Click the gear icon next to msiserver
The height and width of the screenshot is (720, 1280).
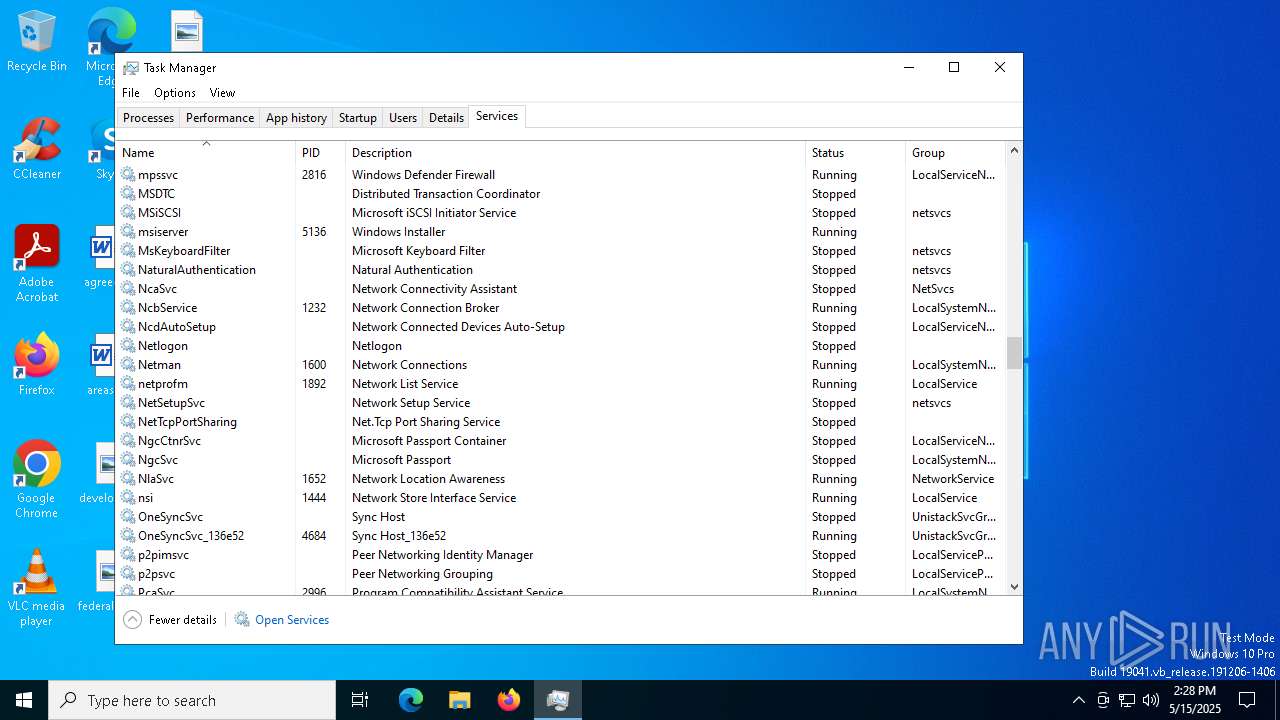click(x=128, y=232)
